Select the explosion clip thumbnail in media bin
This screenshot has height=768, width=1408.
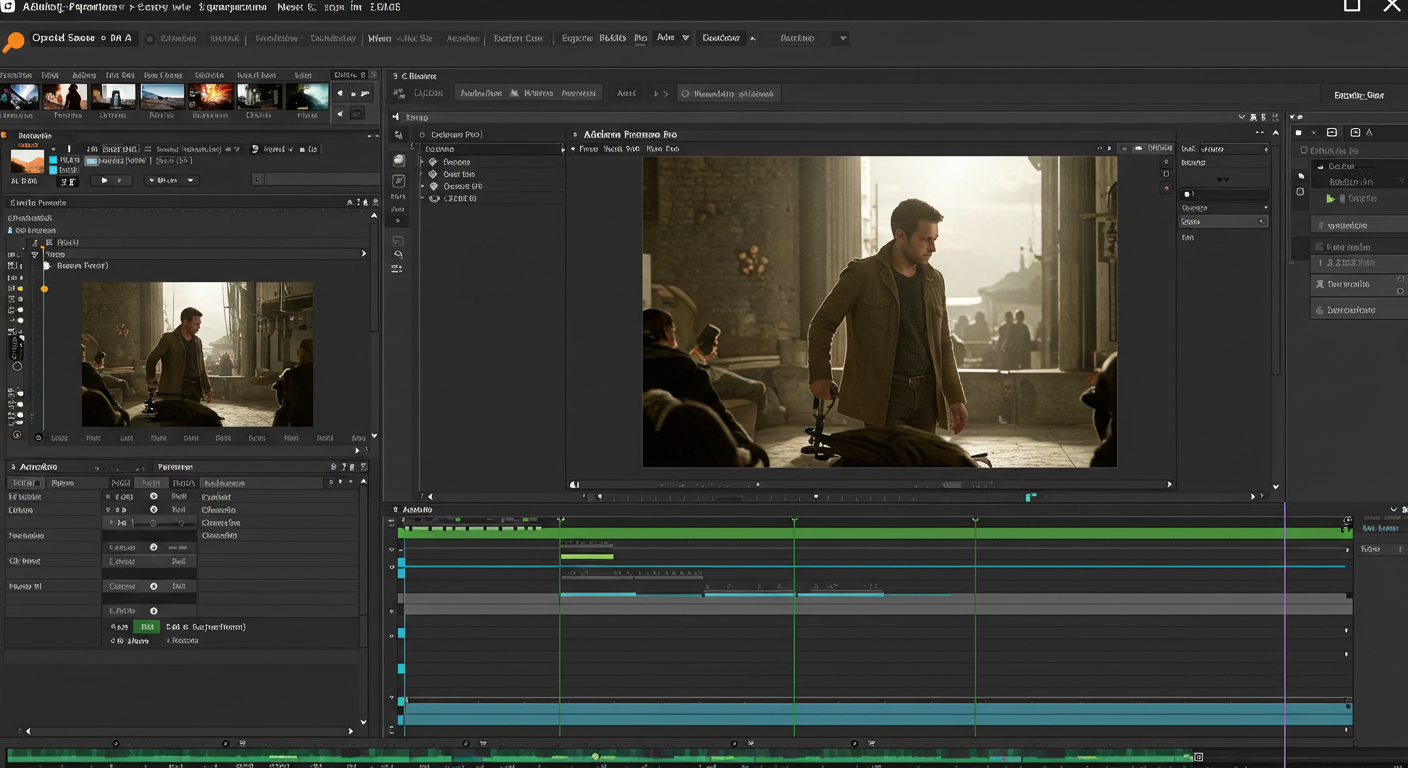(211, 96)
